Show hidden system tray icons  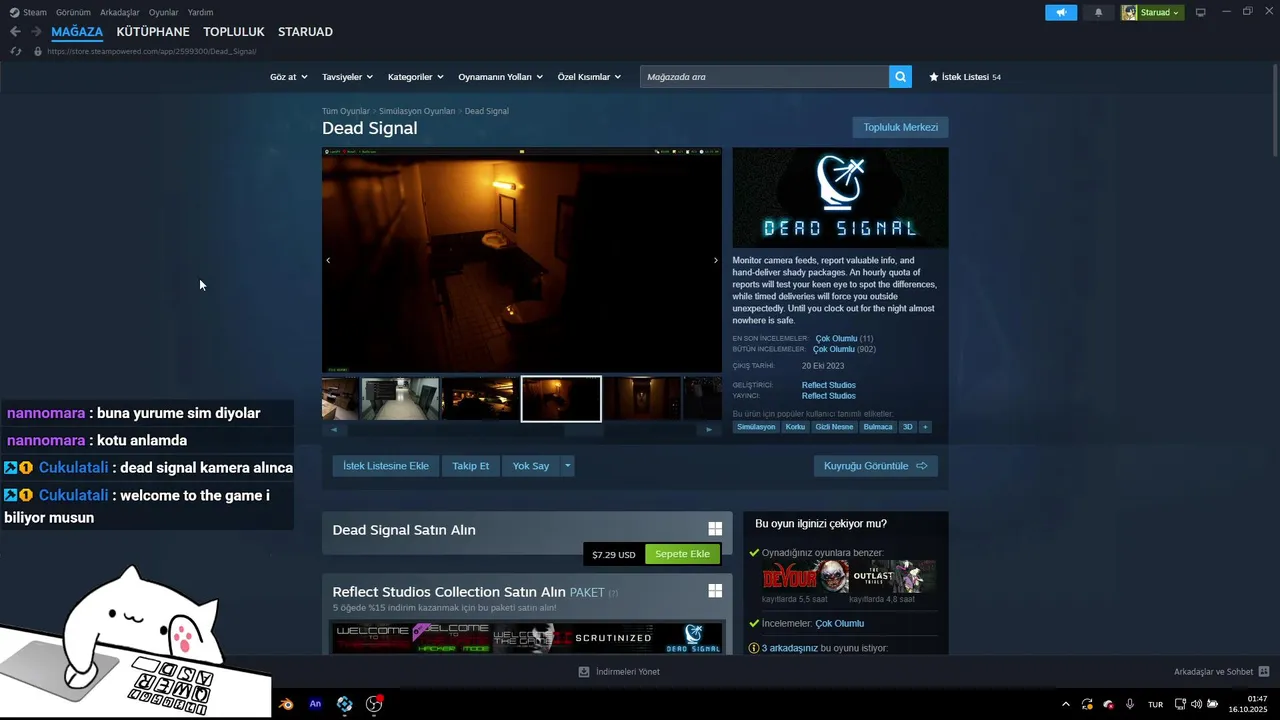[1065, 704]
